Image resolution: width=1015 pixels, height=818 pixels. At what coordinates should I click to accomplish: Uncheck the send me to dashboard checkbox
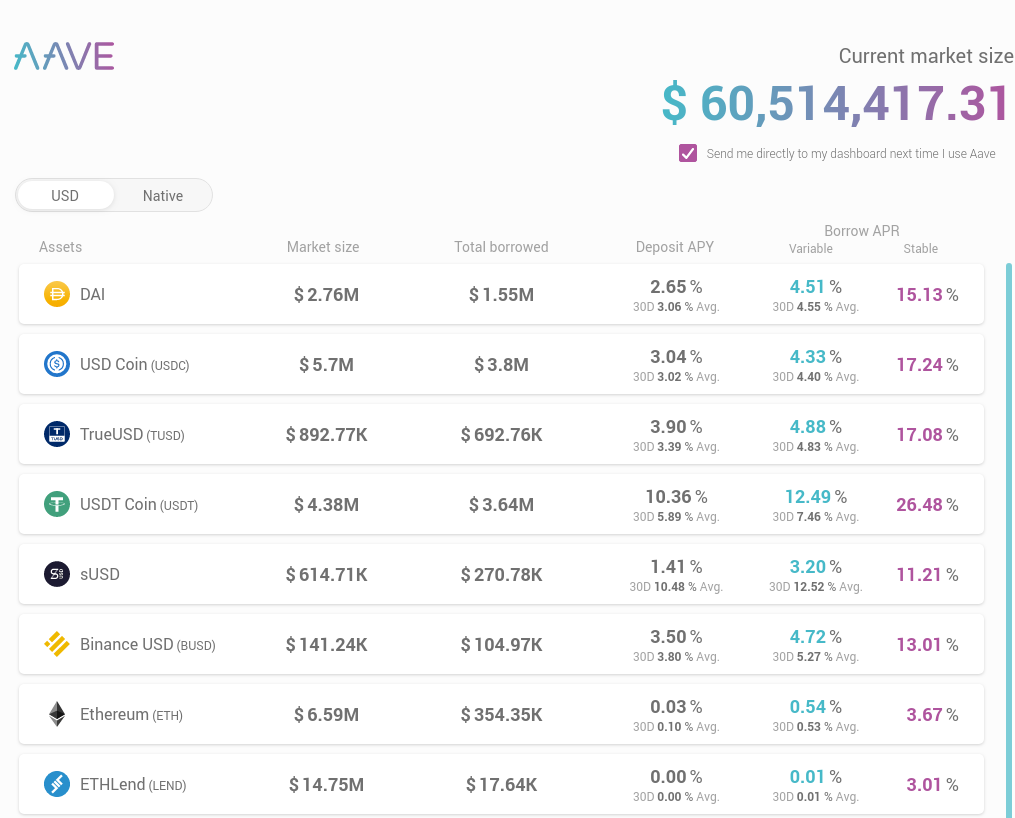click(688, 153)
